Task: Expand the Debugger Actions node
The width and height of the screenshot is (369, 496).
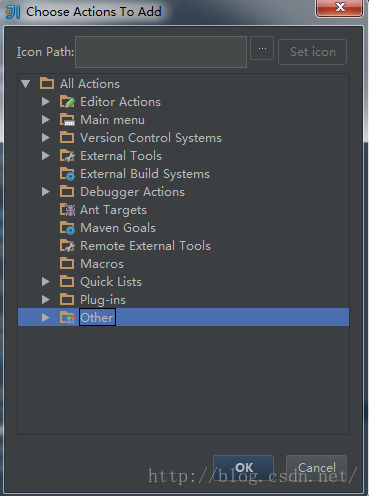Action: click(46, 191)
